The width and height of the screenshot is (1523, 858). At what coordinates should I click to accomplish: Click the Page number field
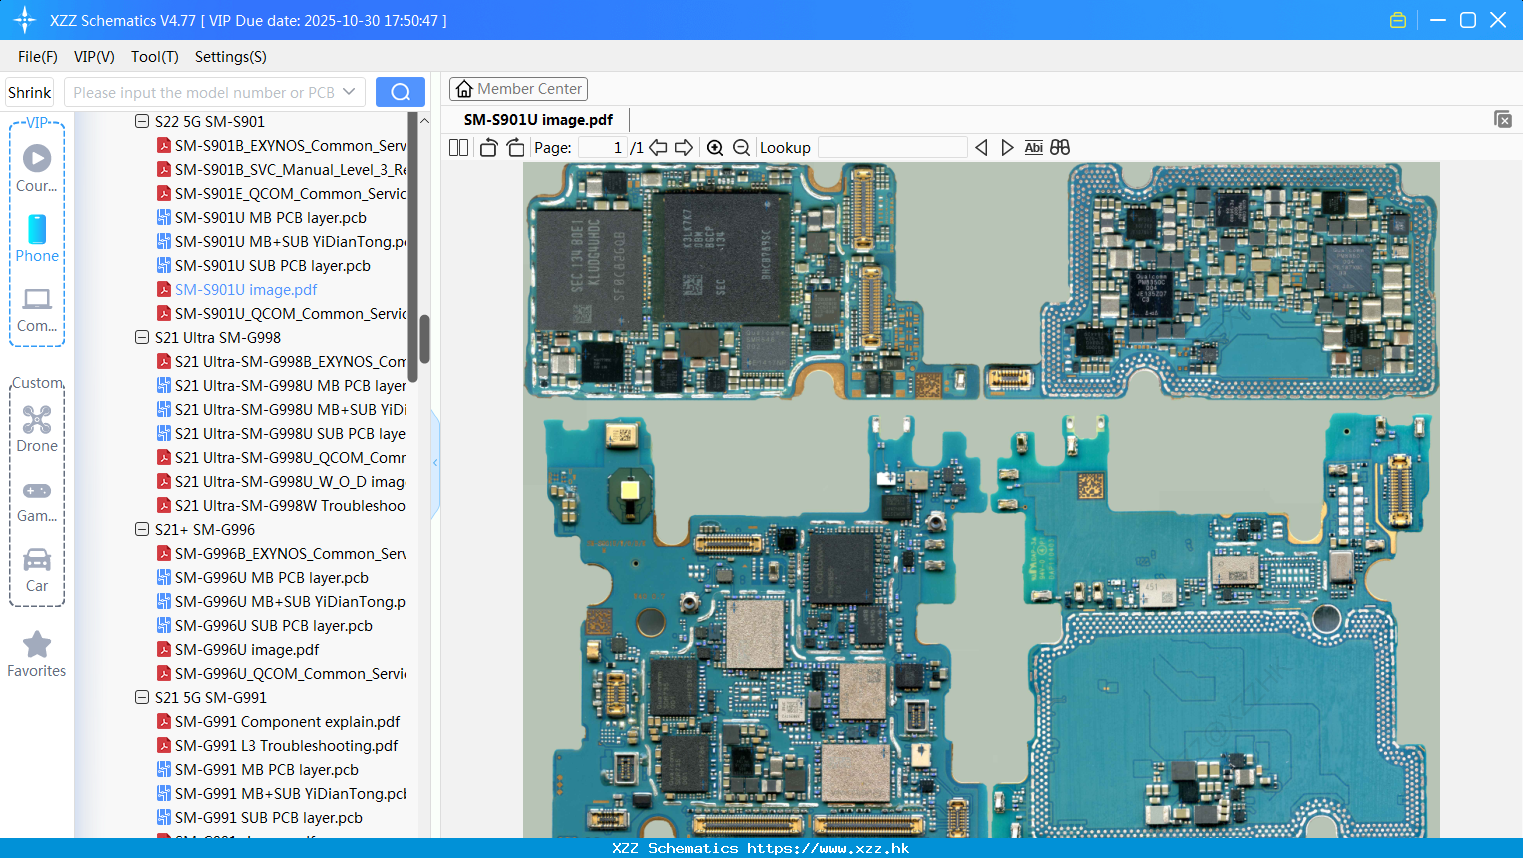(x=602, y=147)
